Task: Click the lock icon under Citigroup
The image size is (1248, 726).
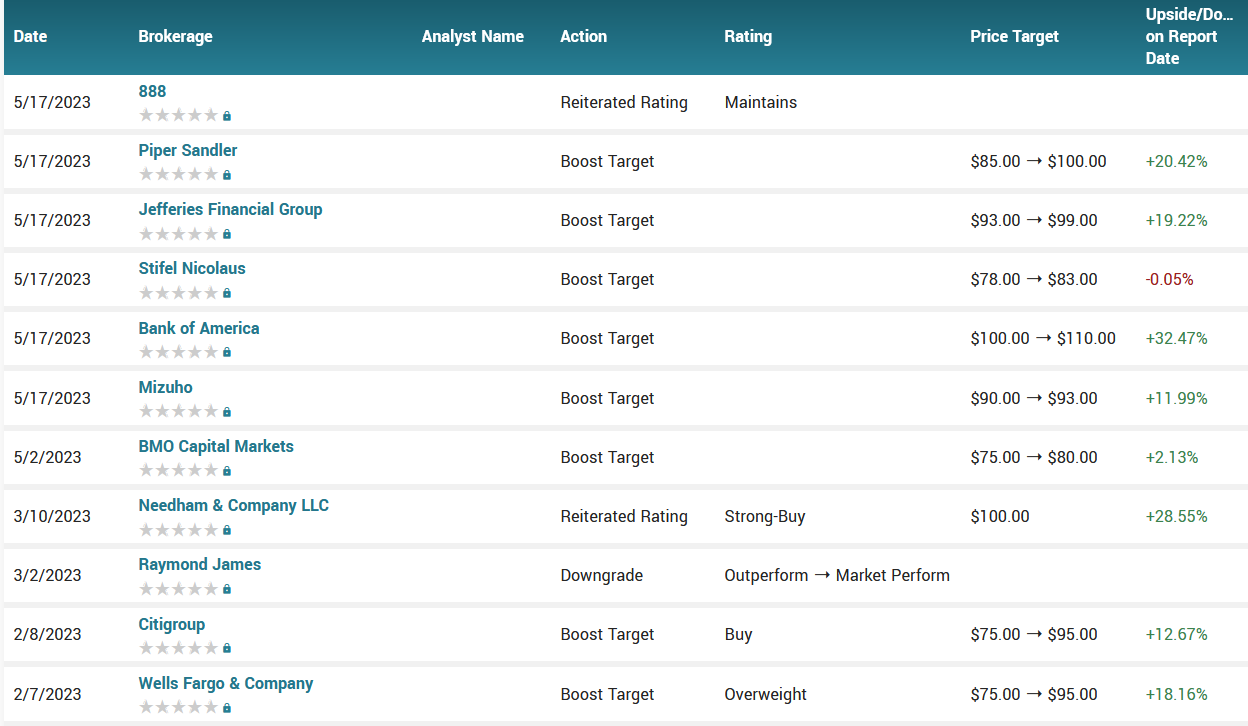Action: point(227,648)
